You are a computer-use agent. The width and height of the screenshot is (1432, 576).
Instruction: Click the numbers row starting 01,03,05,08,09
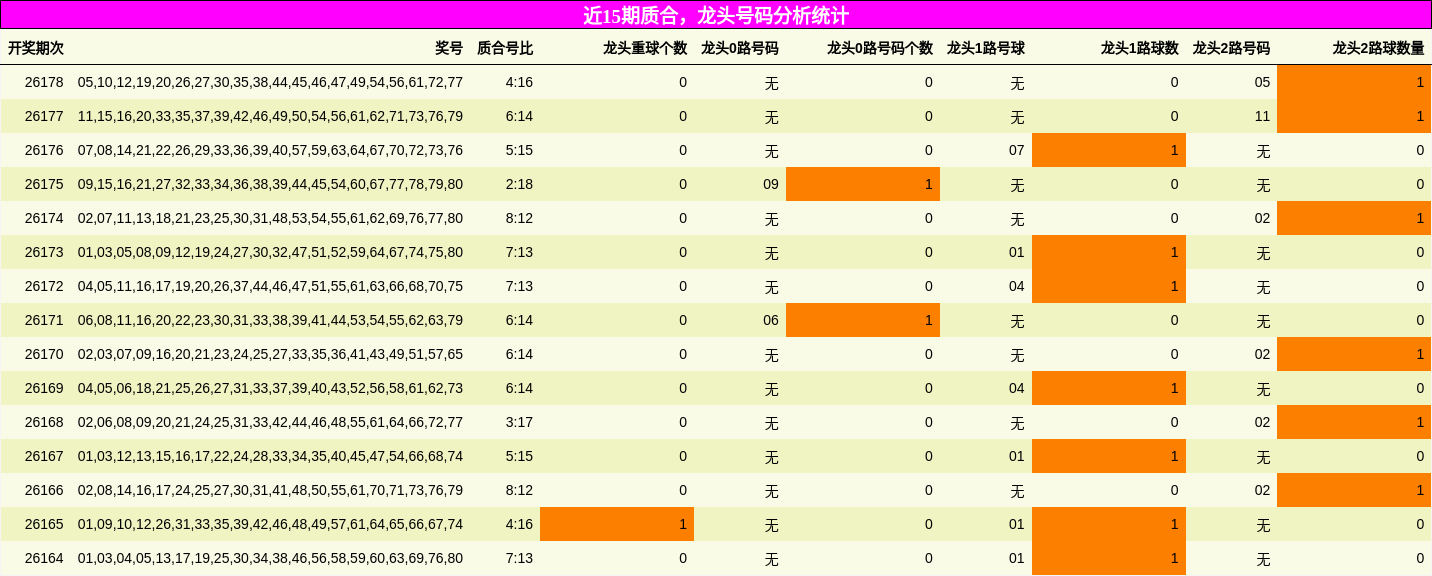pyautogui.click(x=270, y=252)
